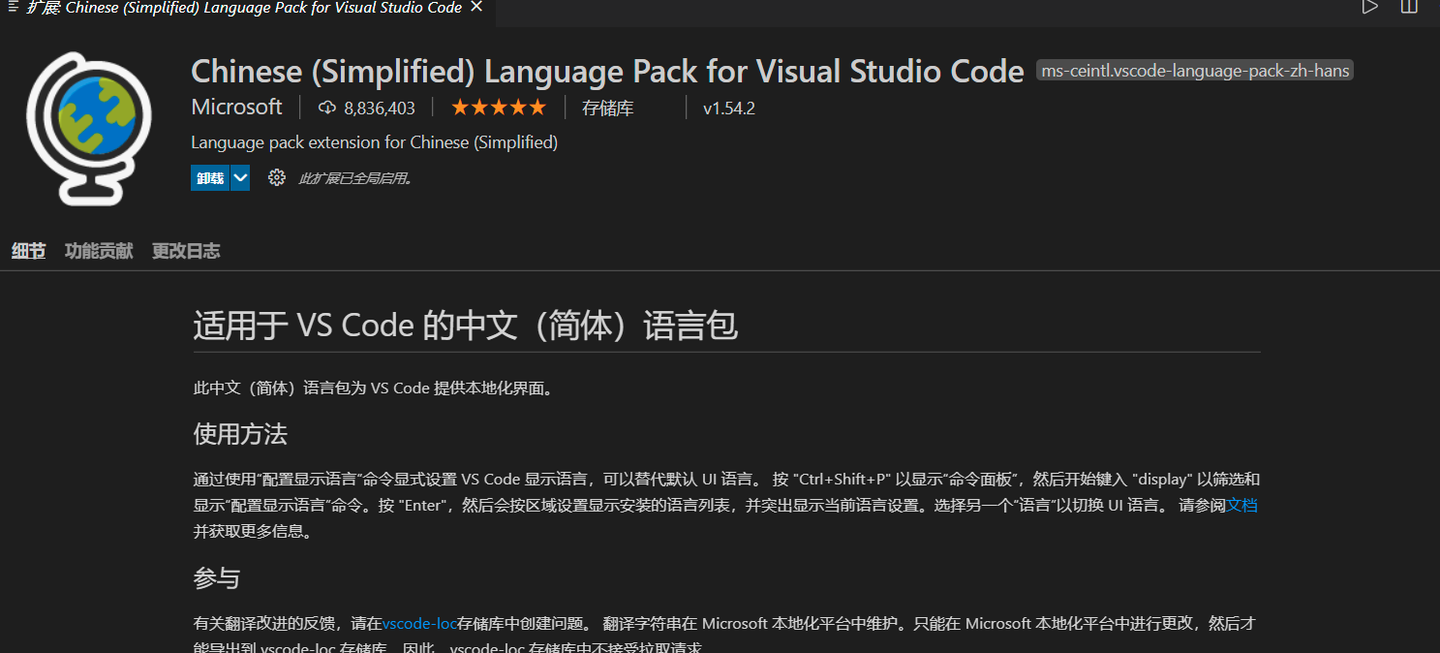
Task: Close the extension editor tab
Action: coord(475,7)
